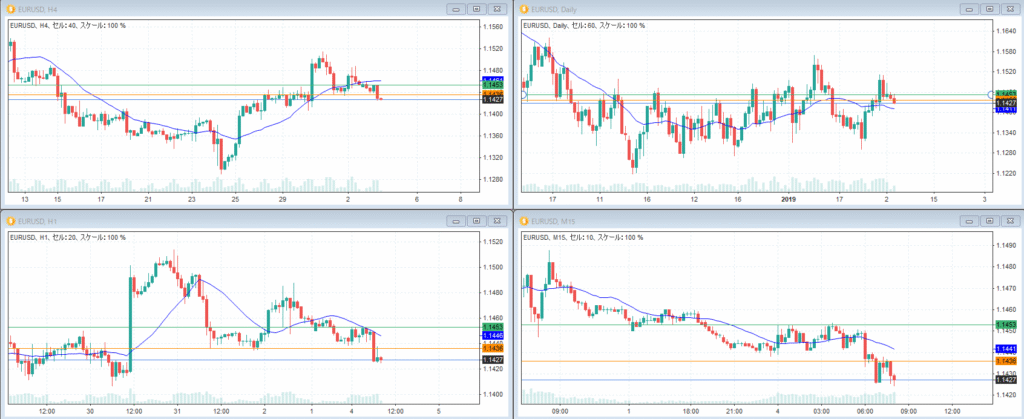The image size is (1024, 419).
Task: Close the EURUSD M15 chart window
Action: 1008,219
